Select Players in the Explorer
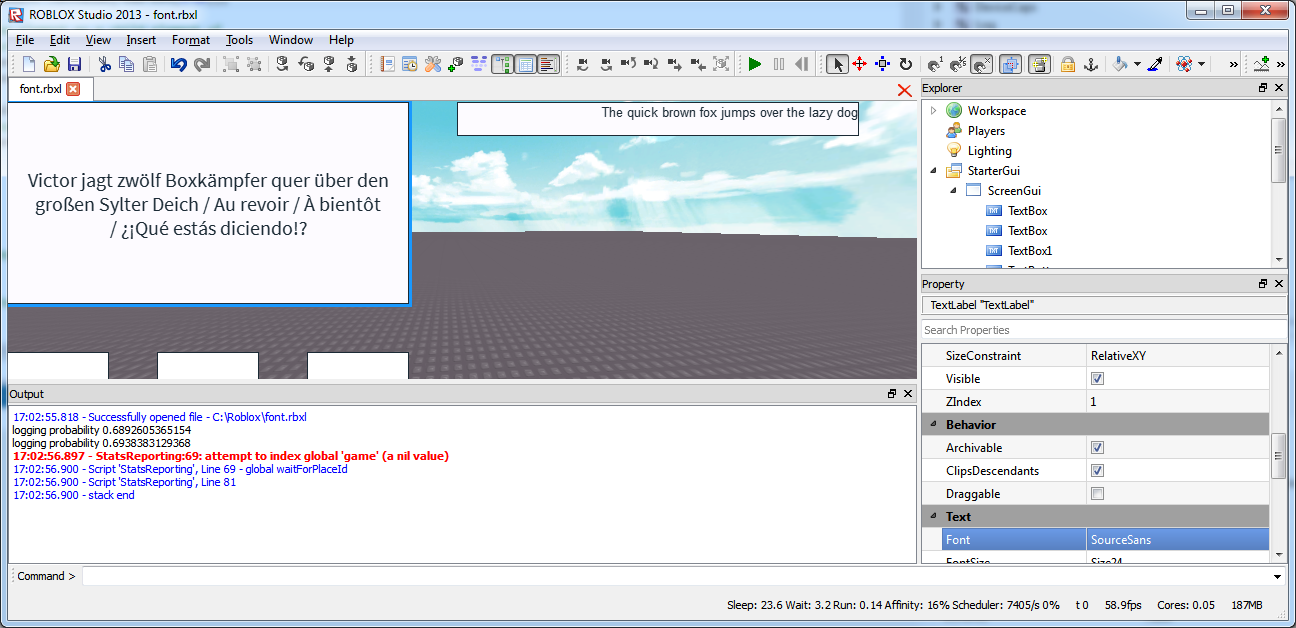The width and height of the screenshot is (1296, 628). tap(986, 130)
